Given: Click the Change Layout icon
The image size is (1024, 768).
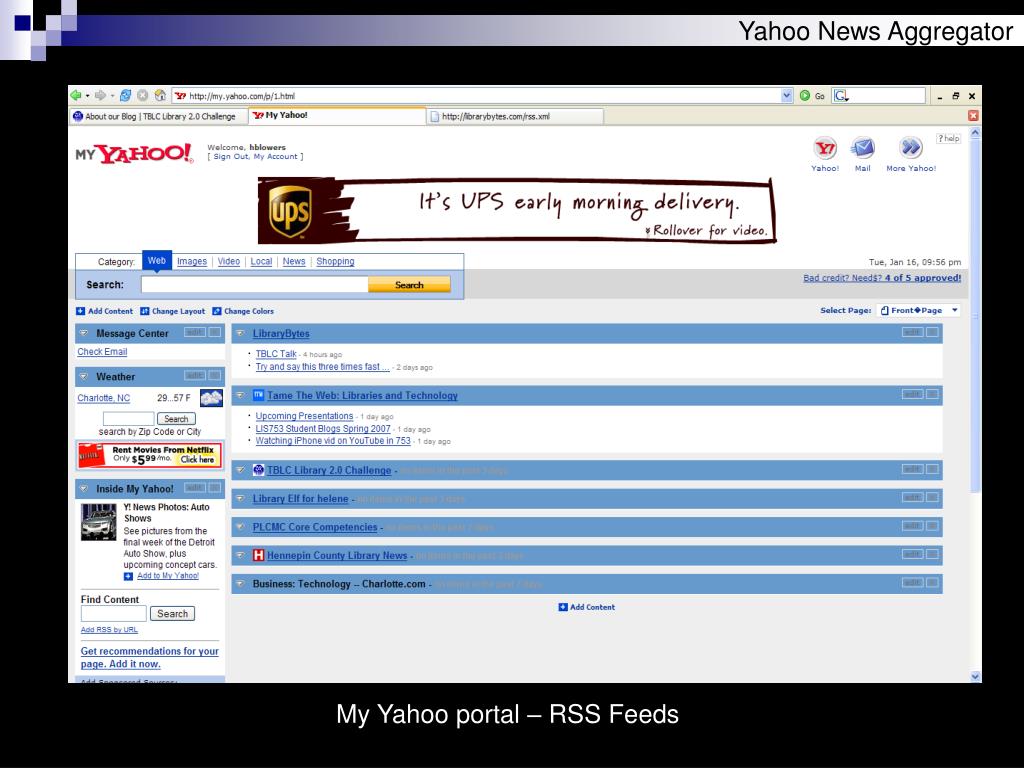Looking at the screenshot, I should click(145, 312).
